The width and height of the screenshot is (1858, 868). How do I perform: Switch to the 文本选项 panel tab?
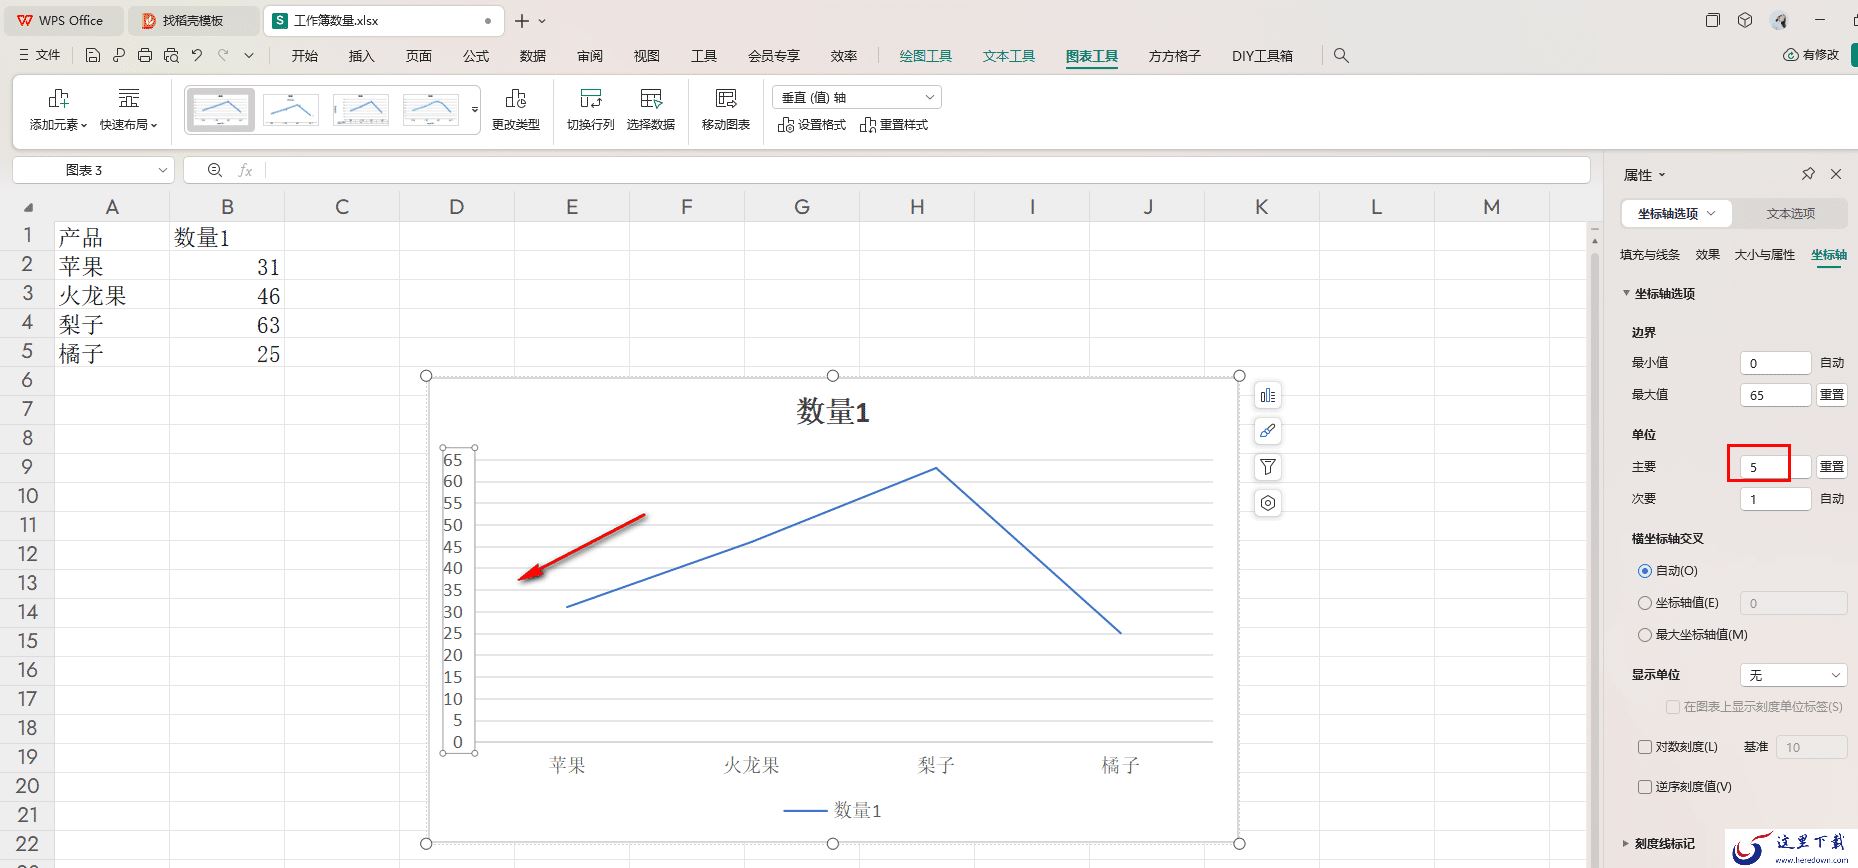(1790, 214)
